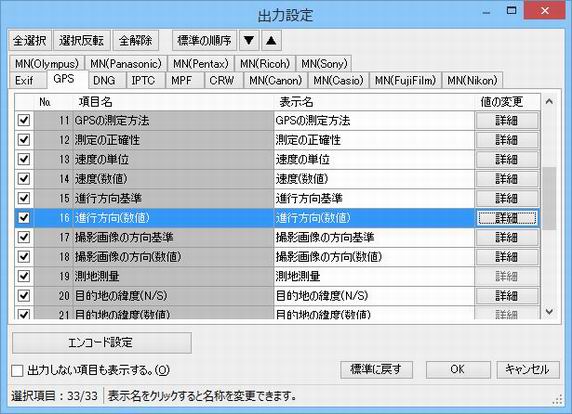The image size is (572, 414).
Task: Click the vertical scrollbar thumb
Action: 549,198
